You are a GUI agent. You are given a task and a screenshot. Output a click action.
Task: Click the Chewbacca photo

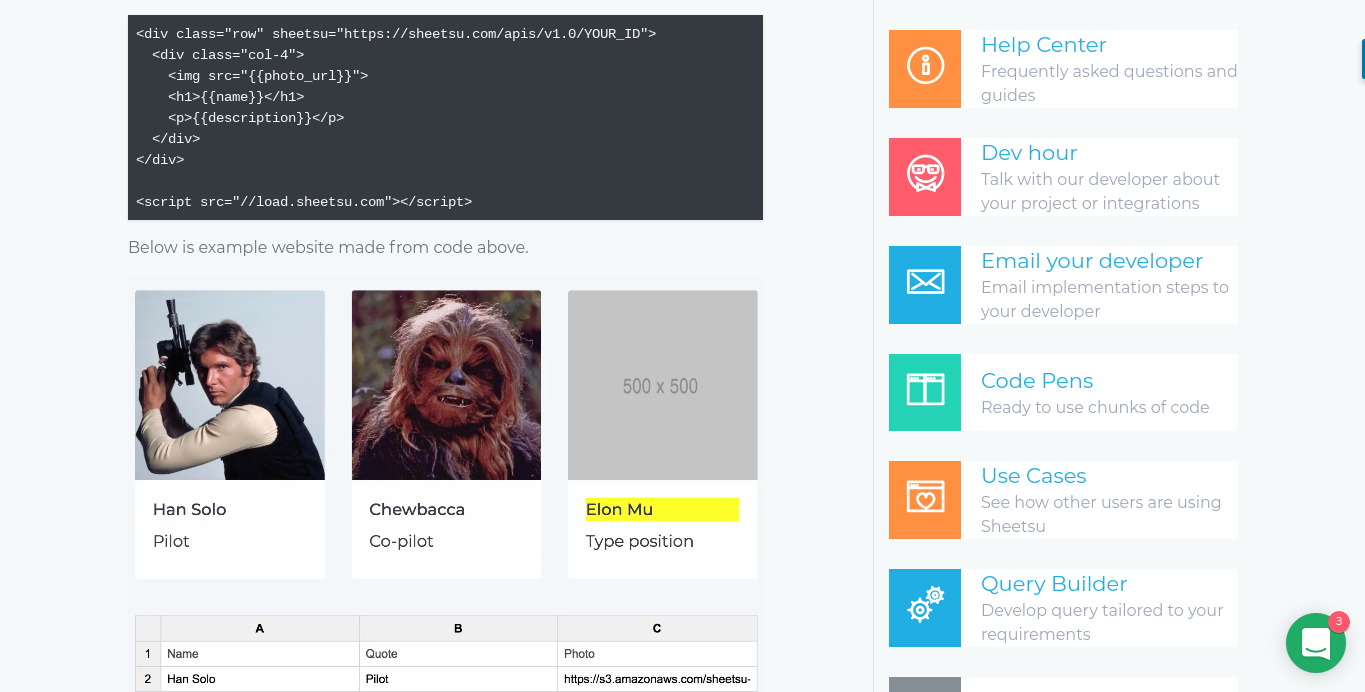(x=446, y=385)
